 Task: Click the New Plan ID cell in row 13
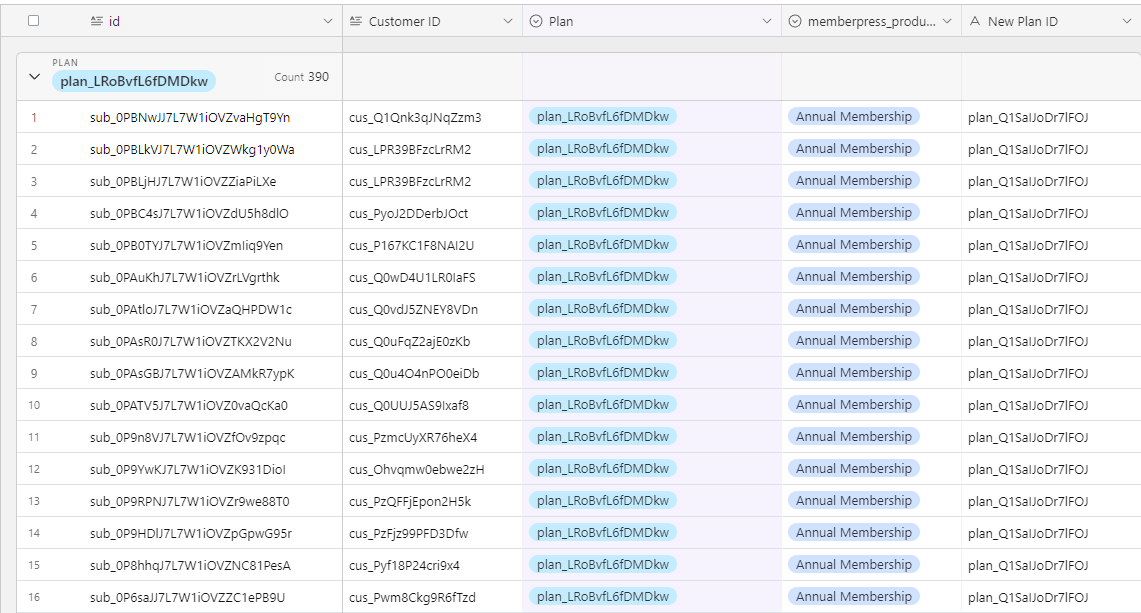tap(1027, 501)
